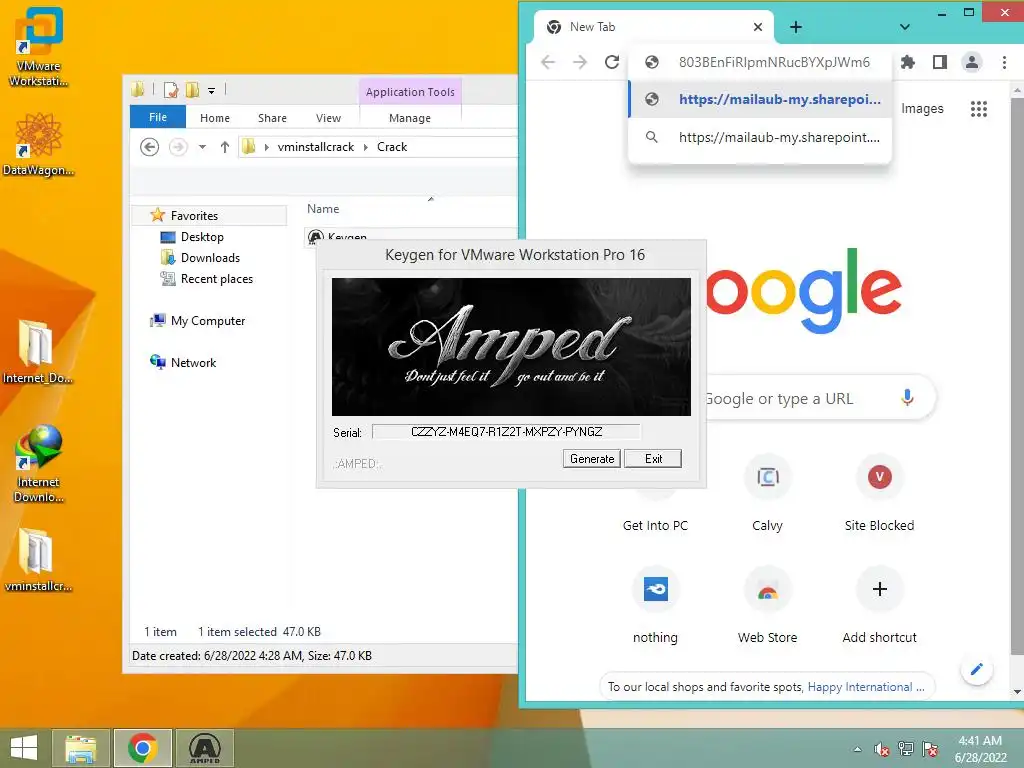Show hidden tray icons arrow

click(857, 749)
